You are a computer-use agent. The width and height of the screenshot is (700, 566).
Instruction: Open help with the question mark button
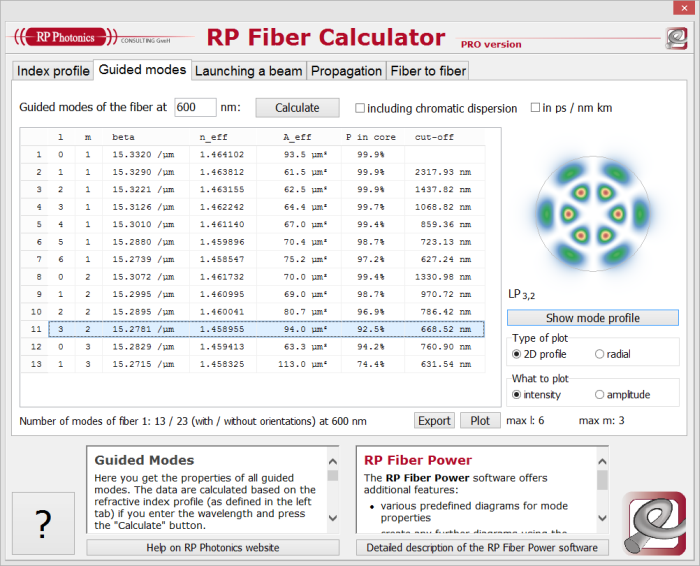click(x=43, y=523)
